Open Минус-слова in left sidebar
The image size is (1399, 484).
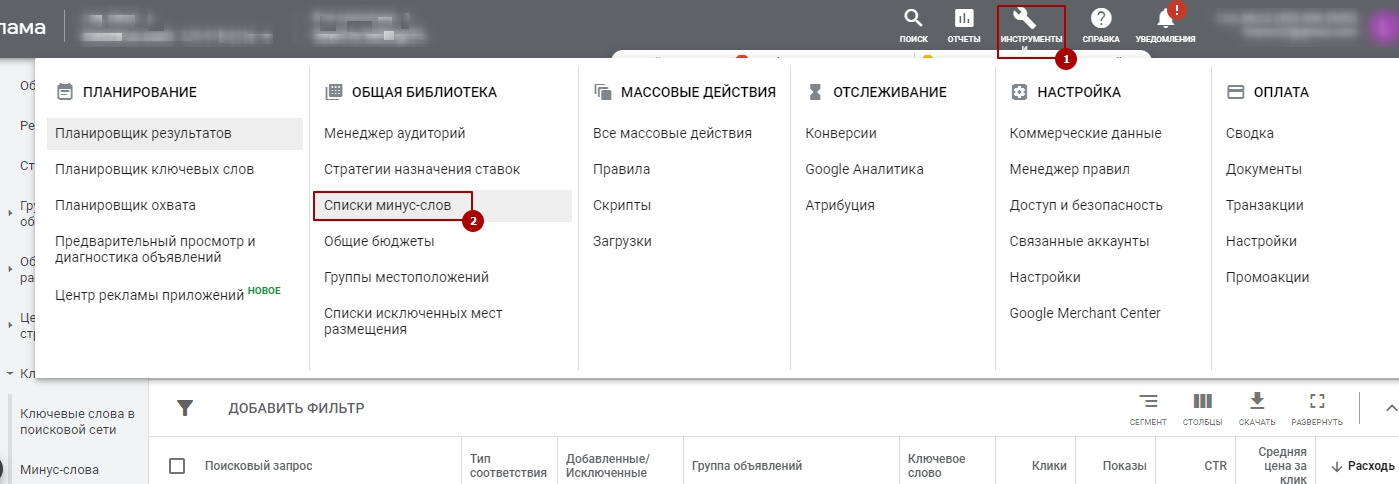[x=60, y=469]
